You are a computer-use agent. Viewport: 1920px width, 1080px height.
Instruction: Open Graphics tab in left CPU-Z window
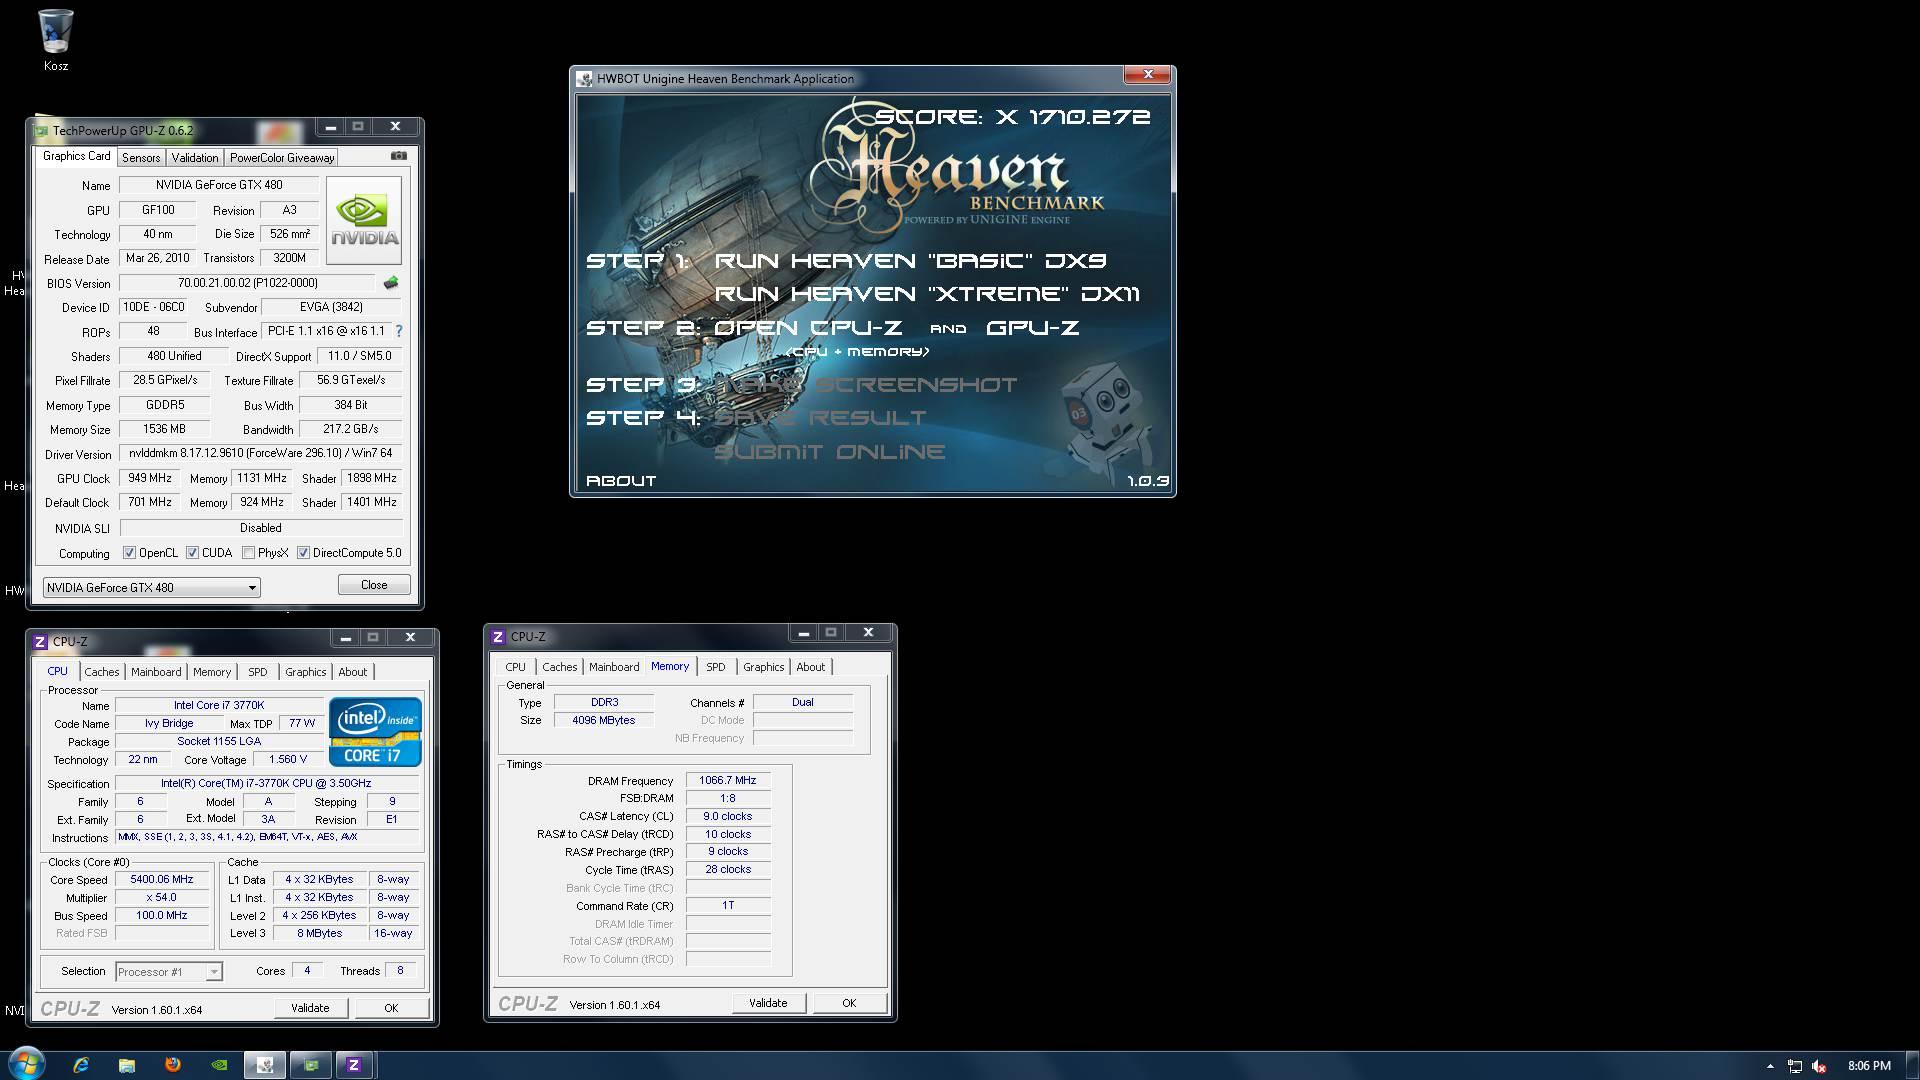tap(305, 672)
